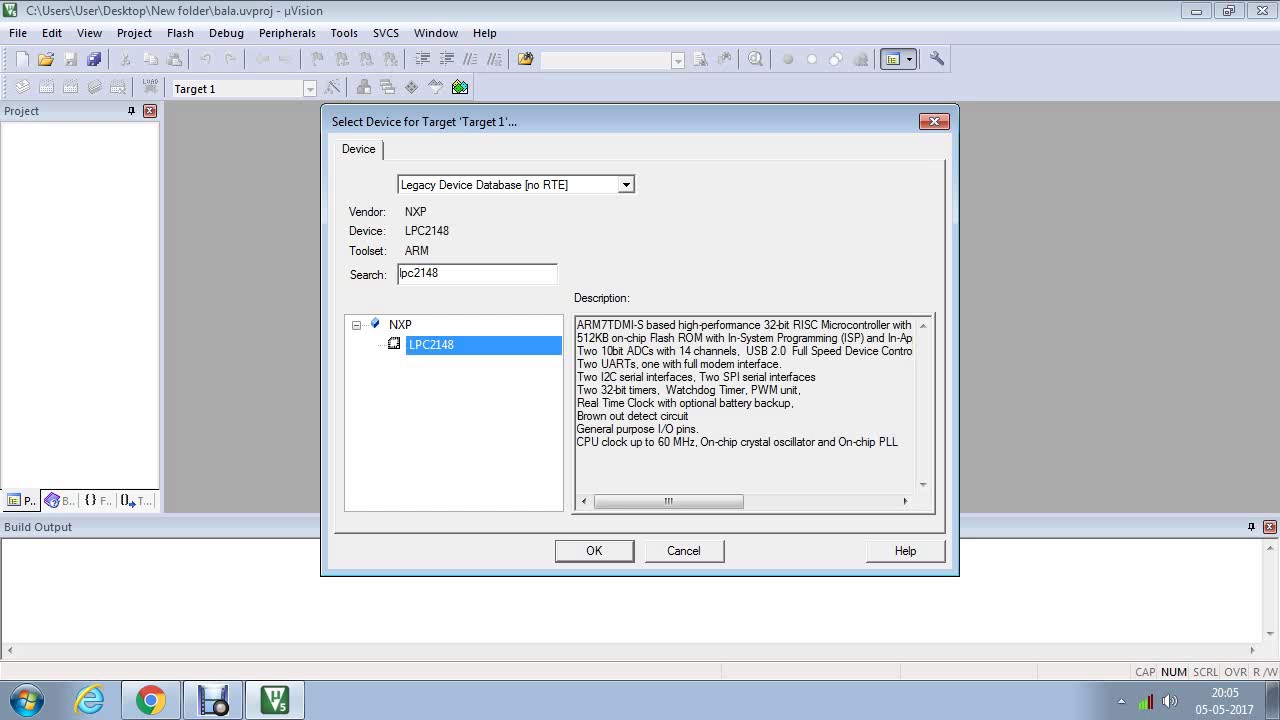The image size is (1280, 720).
Task: Close the Build Output panel
Action: [1270, 527]
